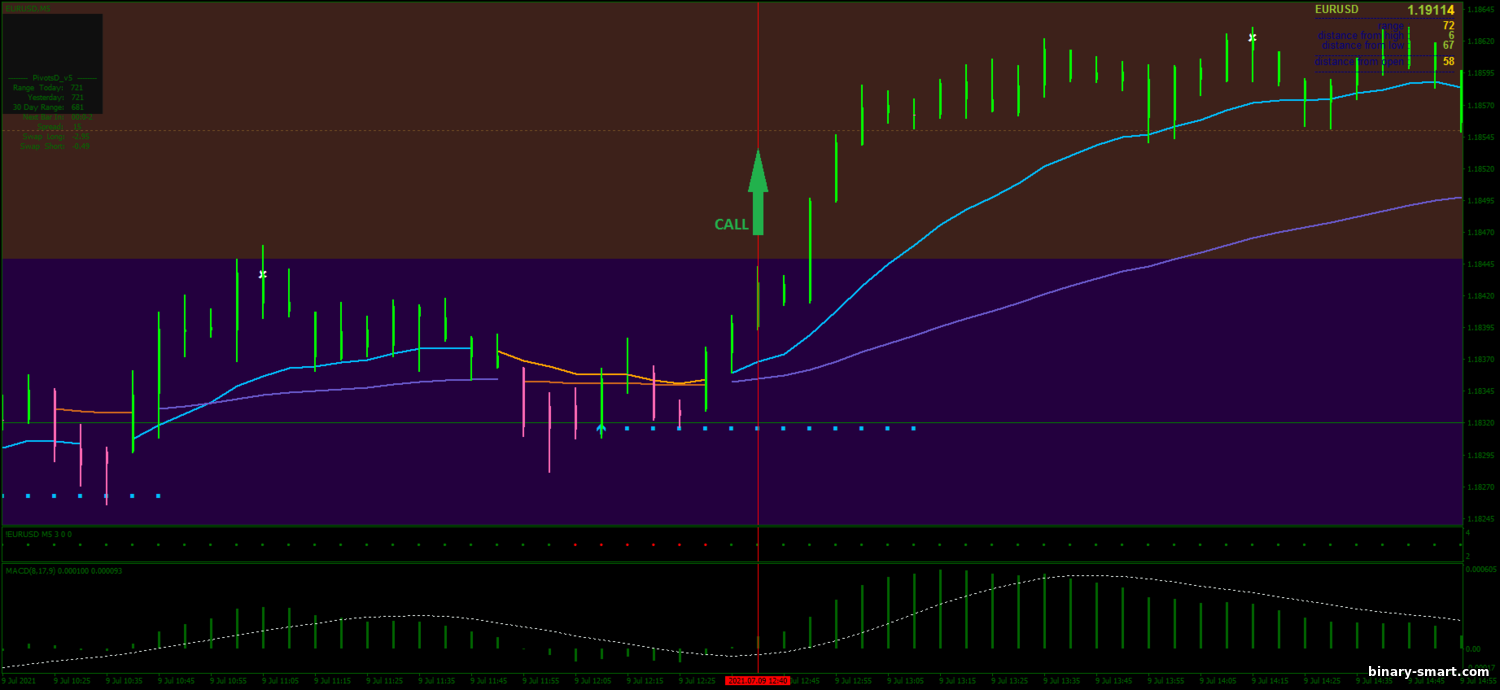Screen dimensions: 1500x690
Task: Click the white X marker at top right
Action: pos(1252,38)
